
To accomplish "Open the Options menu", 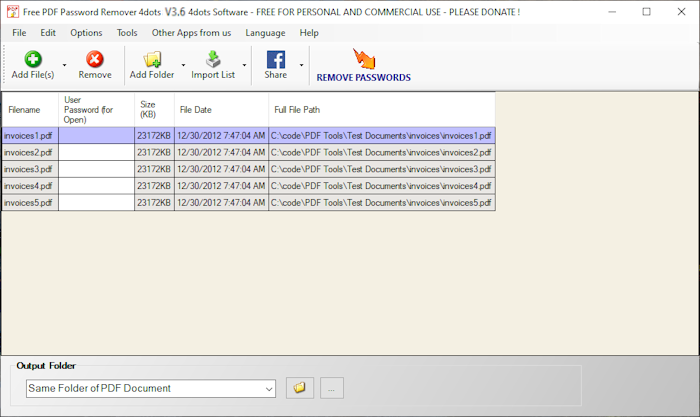I will point(86,33).
